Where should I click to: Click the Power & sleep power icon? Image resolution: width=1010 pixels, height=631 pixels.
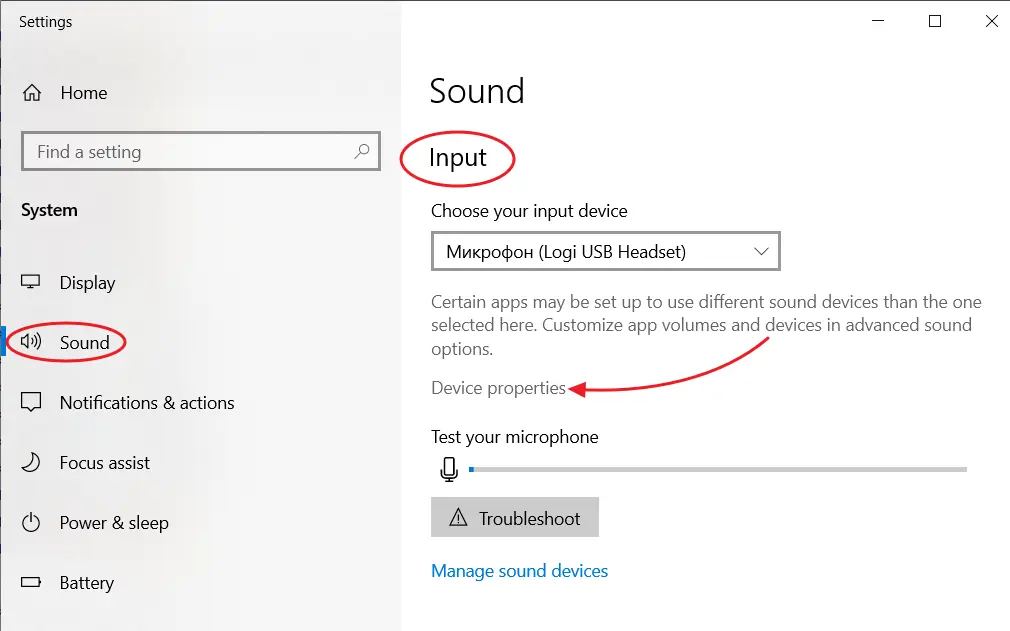click(32, 523)
